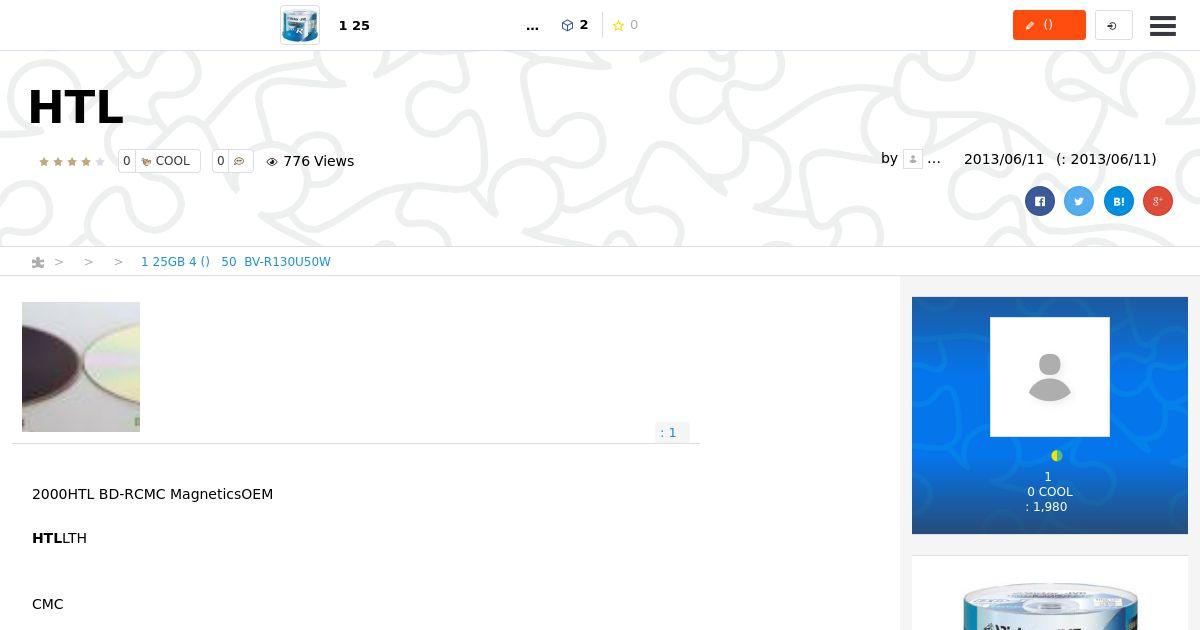The height and width of the screenshot is (630, 1200).
Task: Open the BV-R130U50W breadcrumb link
Action: tap(236, 262)
